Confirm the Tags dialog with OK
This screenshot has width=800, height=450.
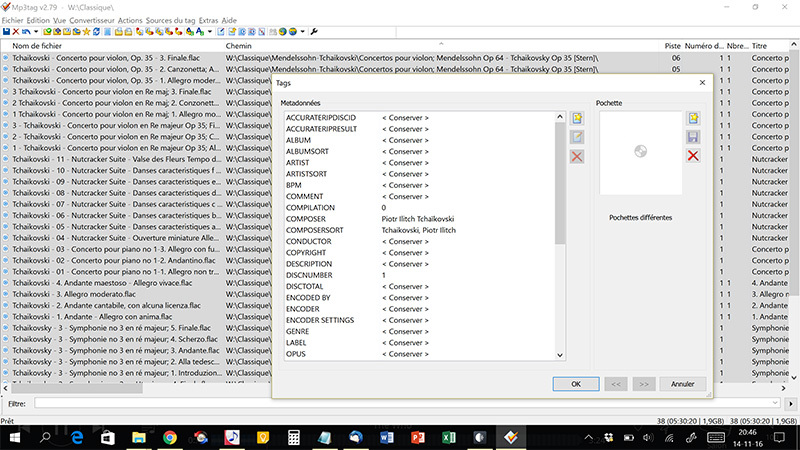(576, 384)
